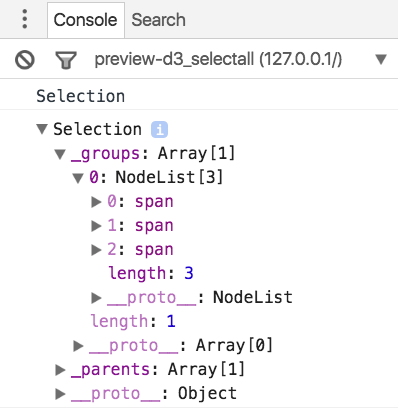Viewport: 398px width, 412px height.
Task: Switch to the Console tab
Action: pos(86,20)
